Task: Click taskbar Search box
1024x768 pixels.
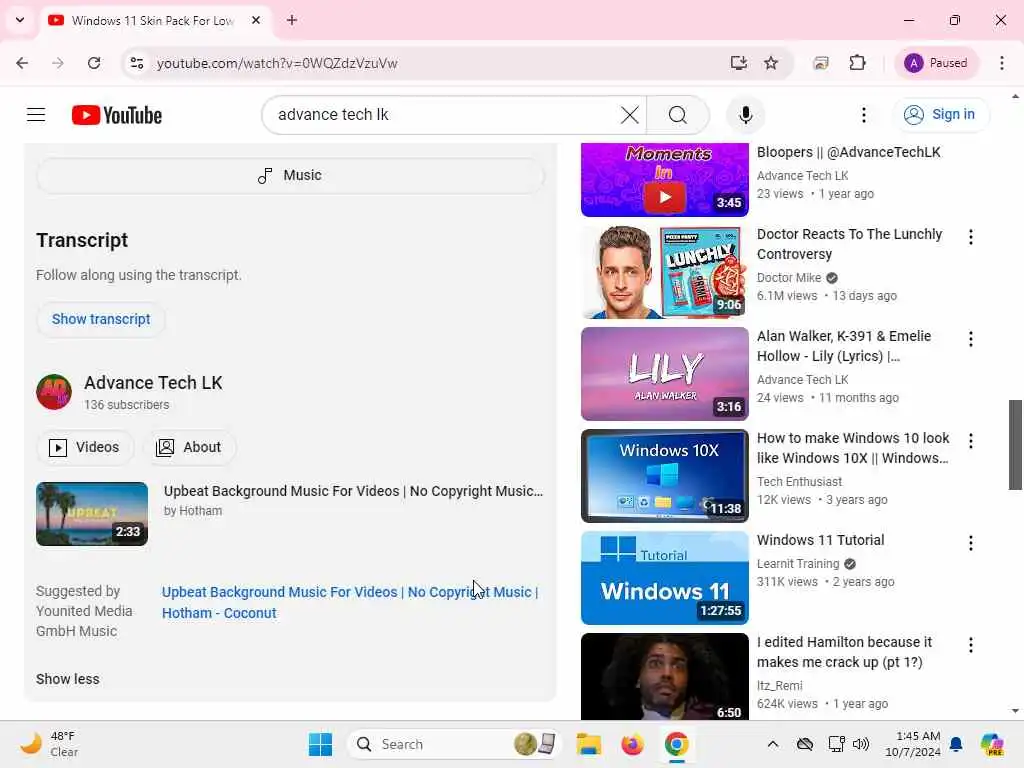Action: pyautogui.click(x=455, y=744)
